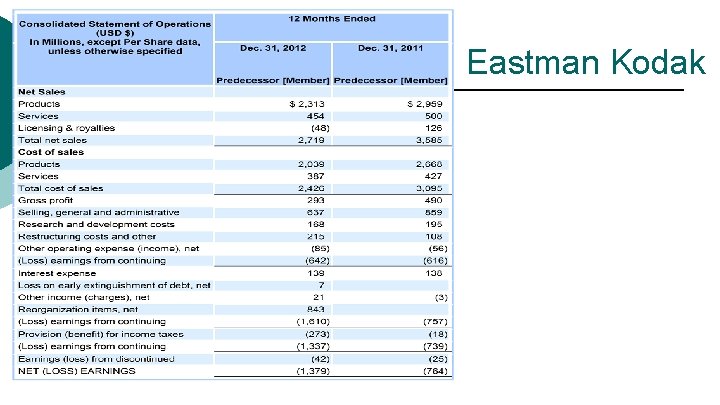Click the '7' debt extinguishment value
Screen dimensions: 720x405
pyautogui.click(x=321, y=285)
